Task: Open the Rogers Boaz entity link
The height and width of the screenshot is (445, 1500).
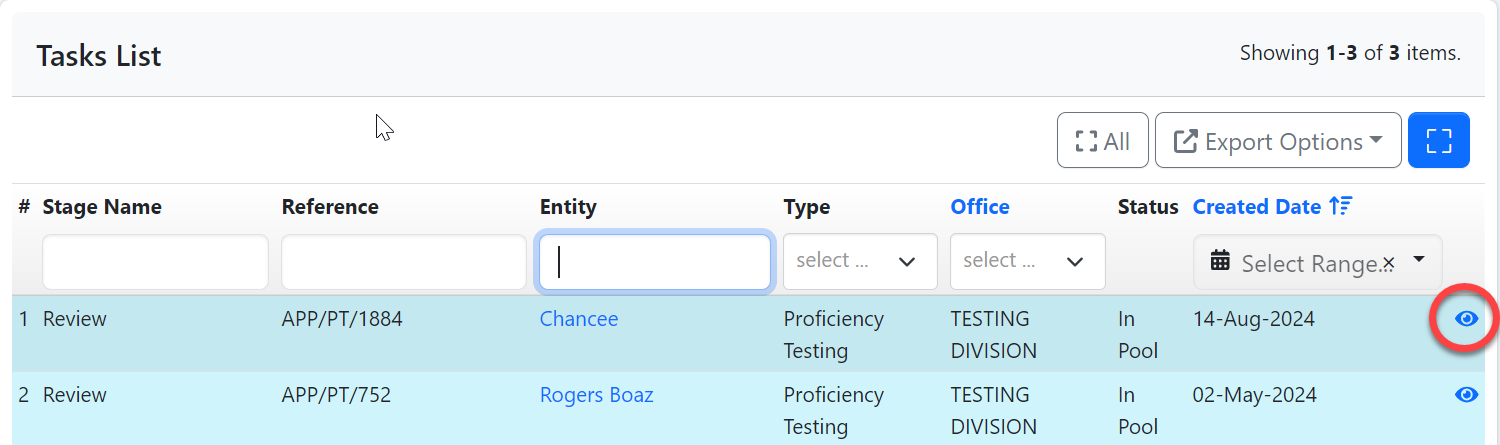Action: (x=596, y=395)
